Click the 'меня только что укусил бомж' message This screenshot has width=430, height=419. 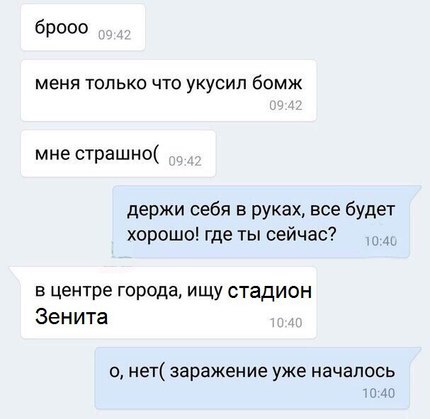tap(168, 91)
